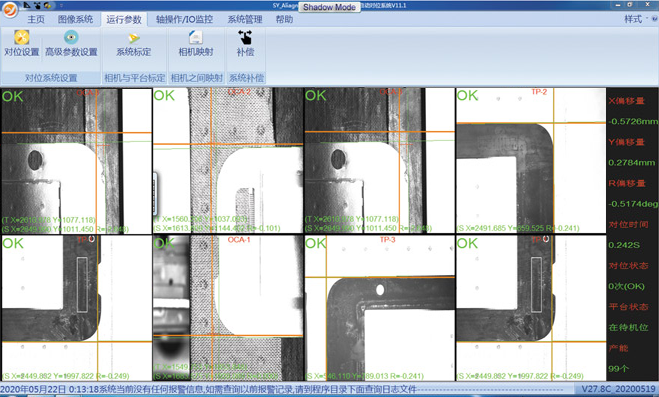Viewport: 659px width, 397px height.
Task: Select the TP-2 camera view
Action: point(531,160)
